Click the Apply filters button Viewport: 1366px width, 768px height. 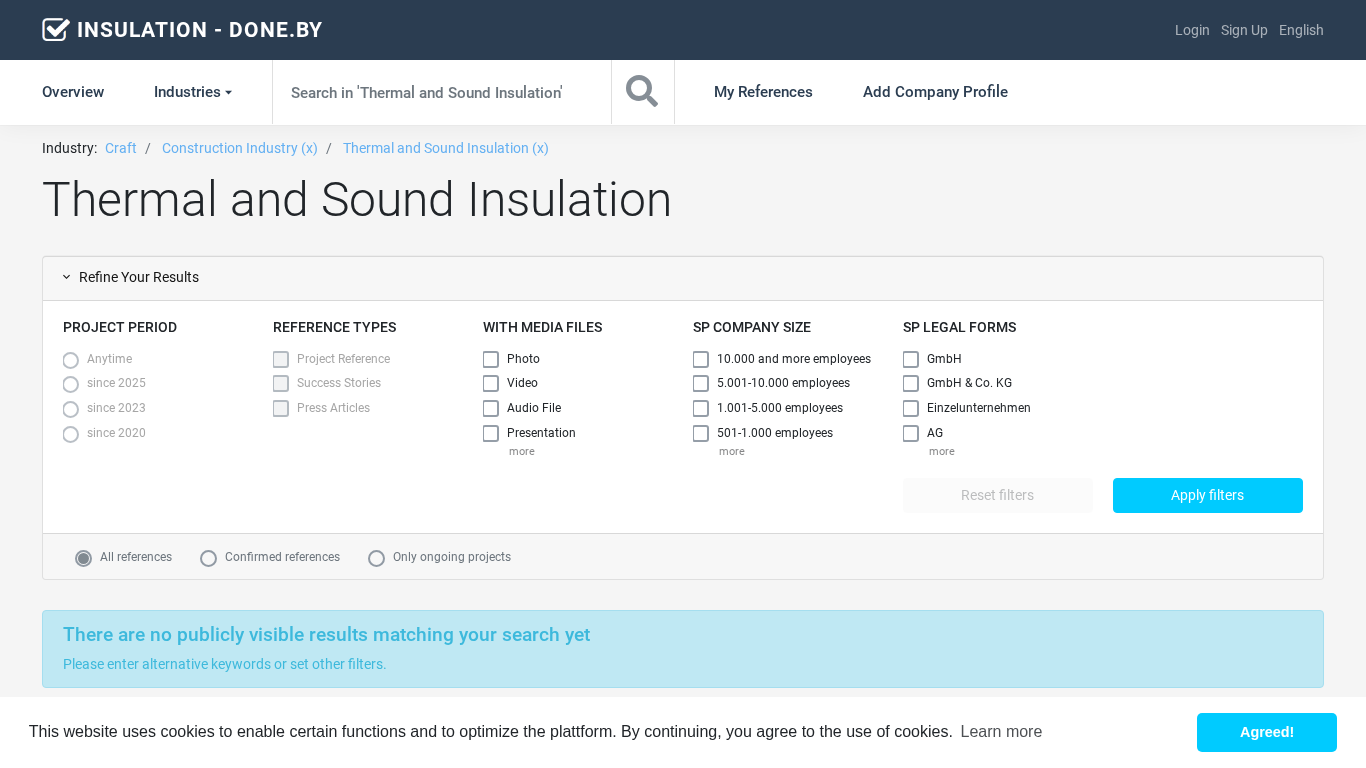click(x=1208, y=495)
